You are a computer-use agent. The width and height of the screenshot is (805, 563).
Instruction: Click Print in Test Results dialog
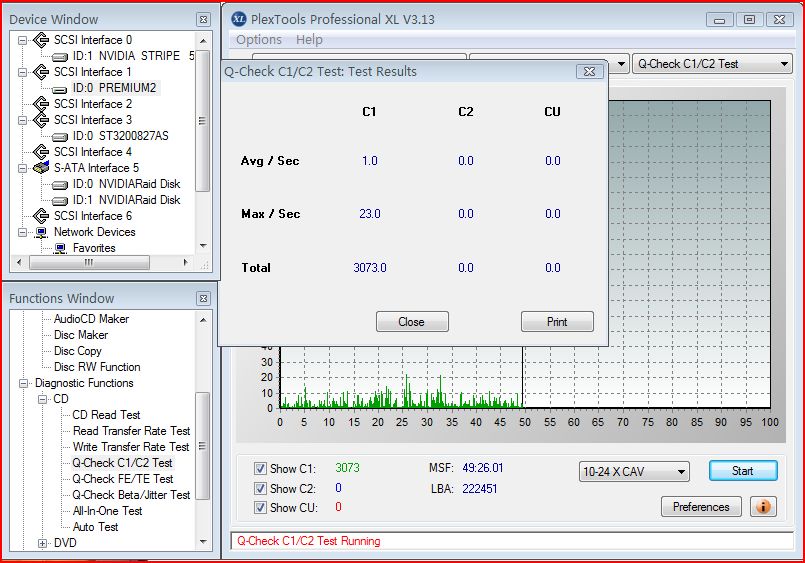click(557, 322)
